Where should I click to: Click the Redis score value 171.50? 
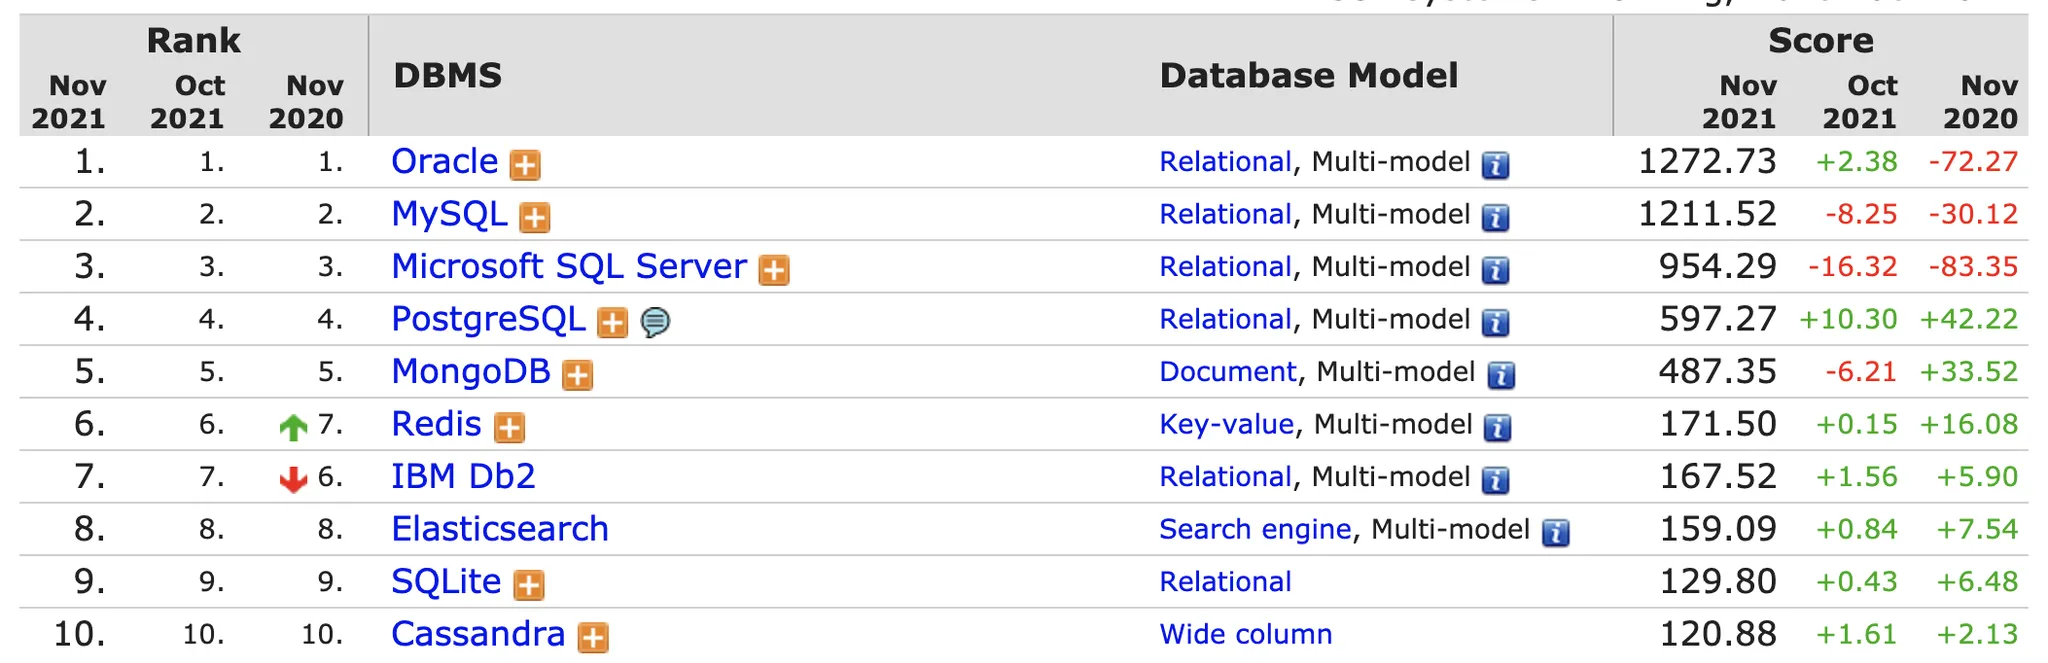(x=1718, y=424)
